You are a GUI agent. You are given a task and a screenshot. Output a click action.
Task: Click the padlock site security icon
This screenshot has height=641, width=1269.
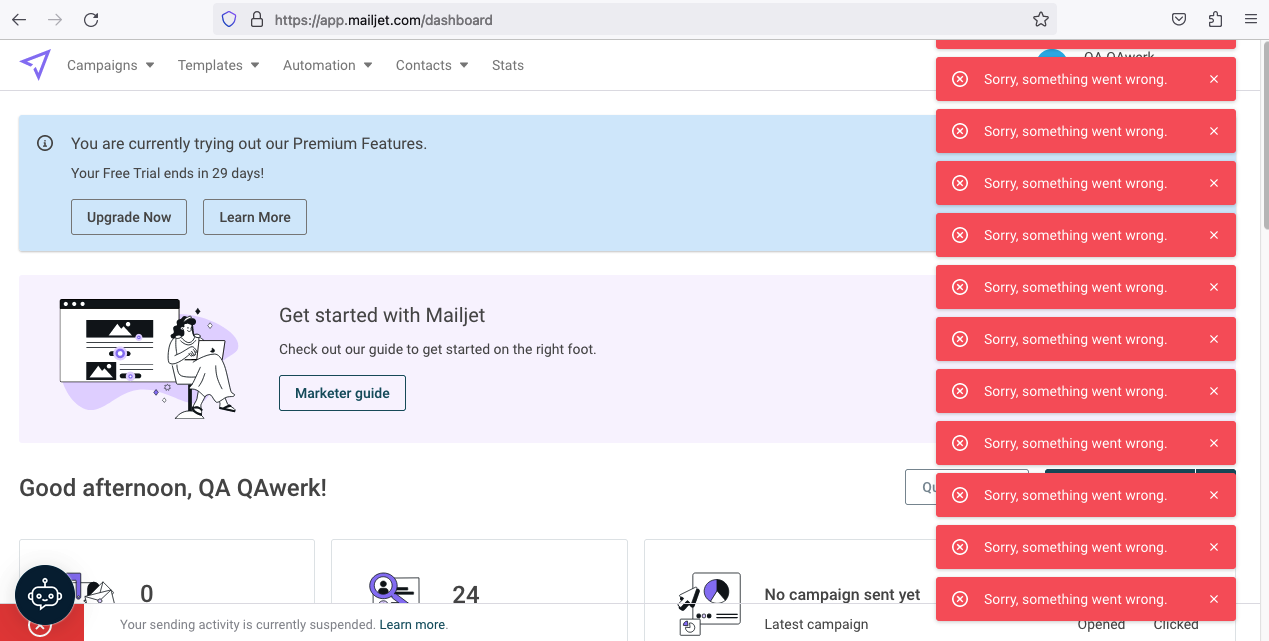pos(256,19)
